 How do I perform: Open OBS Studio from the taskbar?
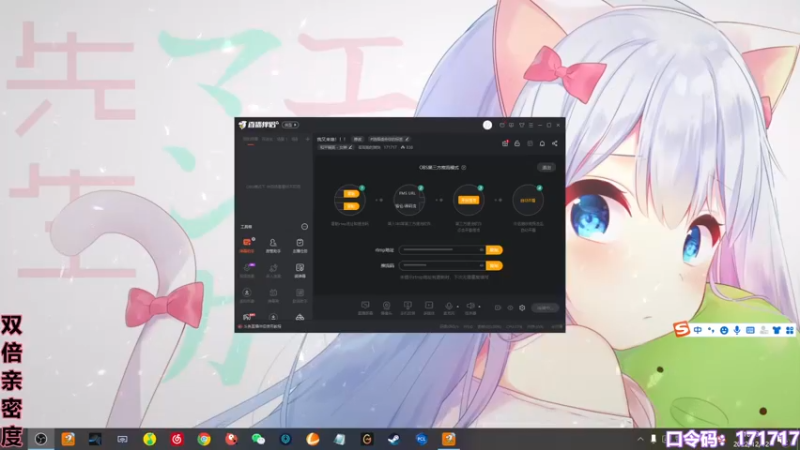[x=41, y=439]
